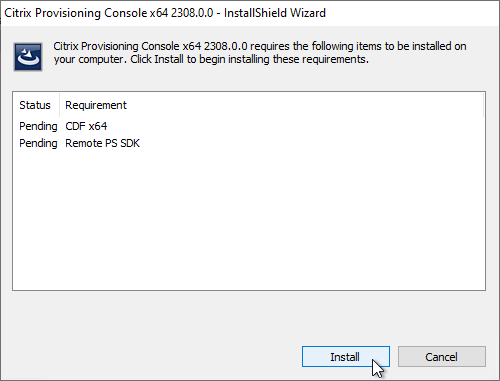Cancel the InstallShield Wizard

[442, 357]
